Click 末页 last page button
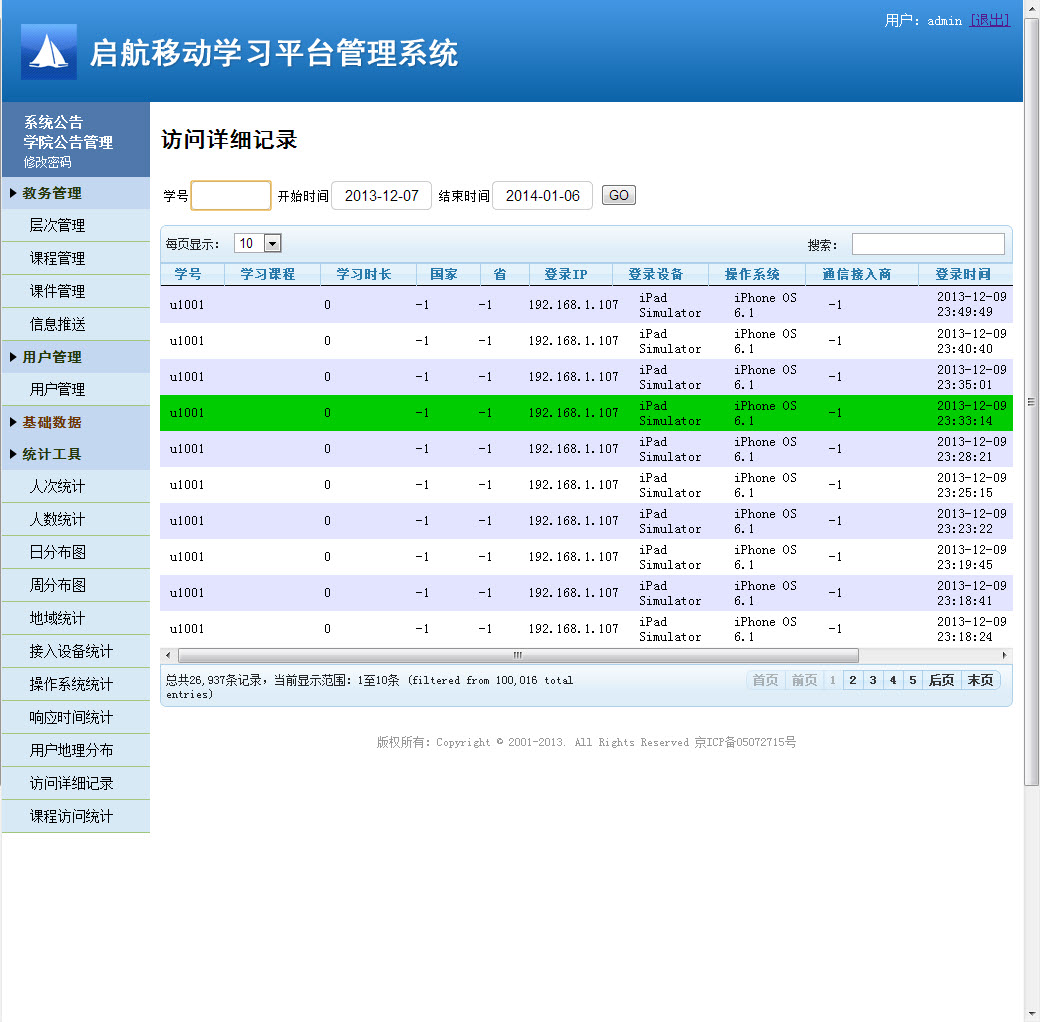 coord(980,680)
